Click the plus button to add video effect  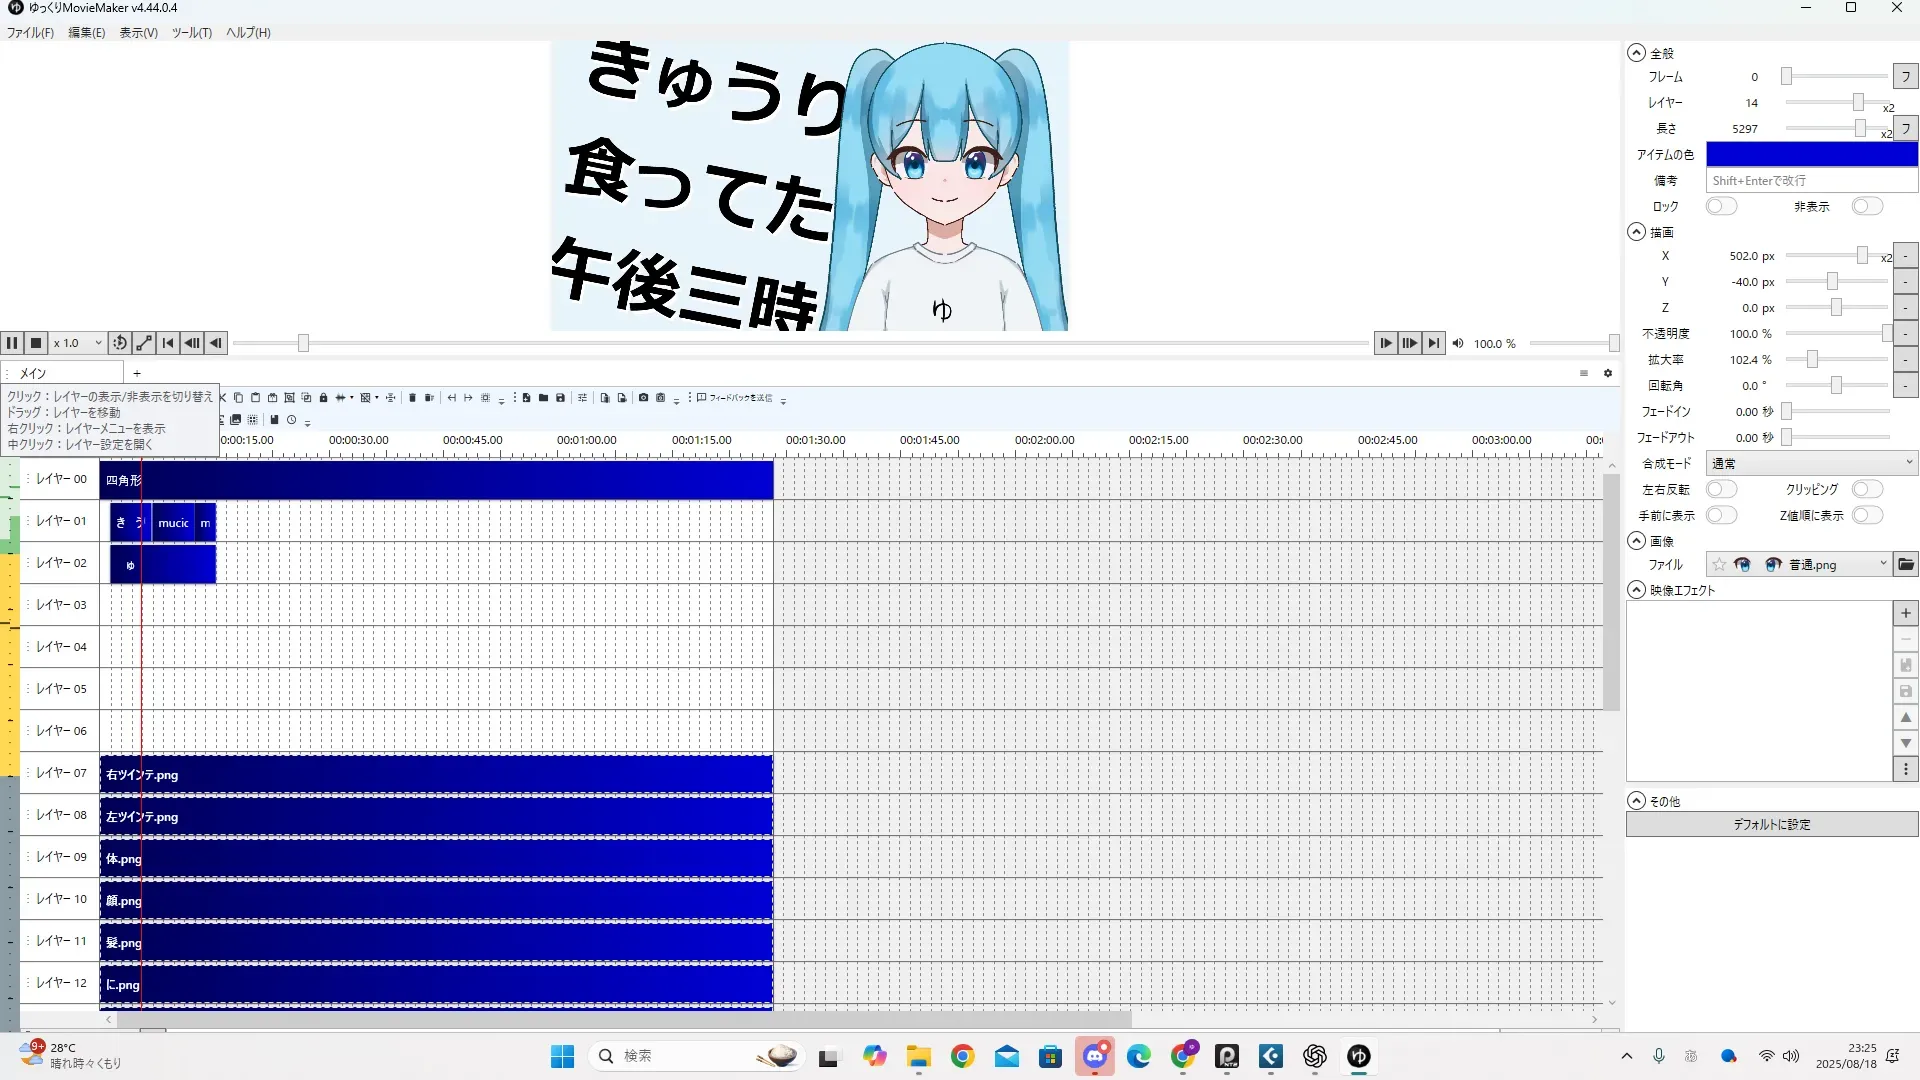1905,613
